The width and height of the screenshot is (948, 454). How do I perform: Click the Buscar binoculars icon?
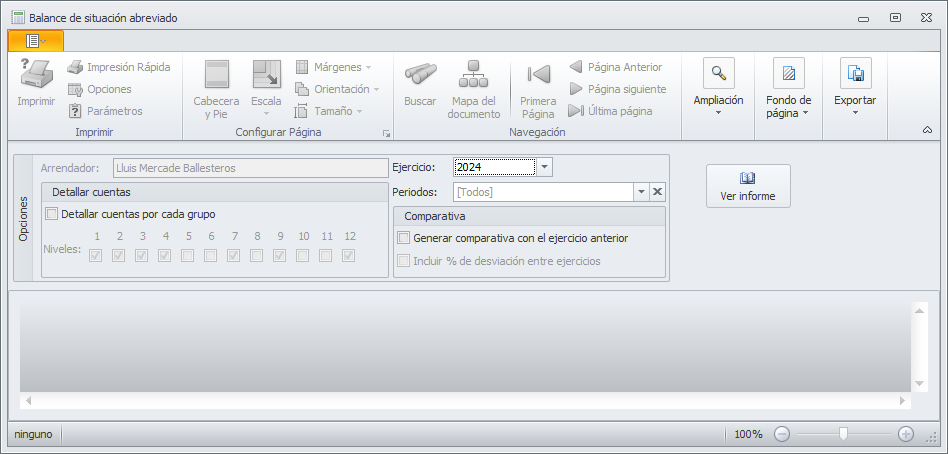tap(421, 73)
